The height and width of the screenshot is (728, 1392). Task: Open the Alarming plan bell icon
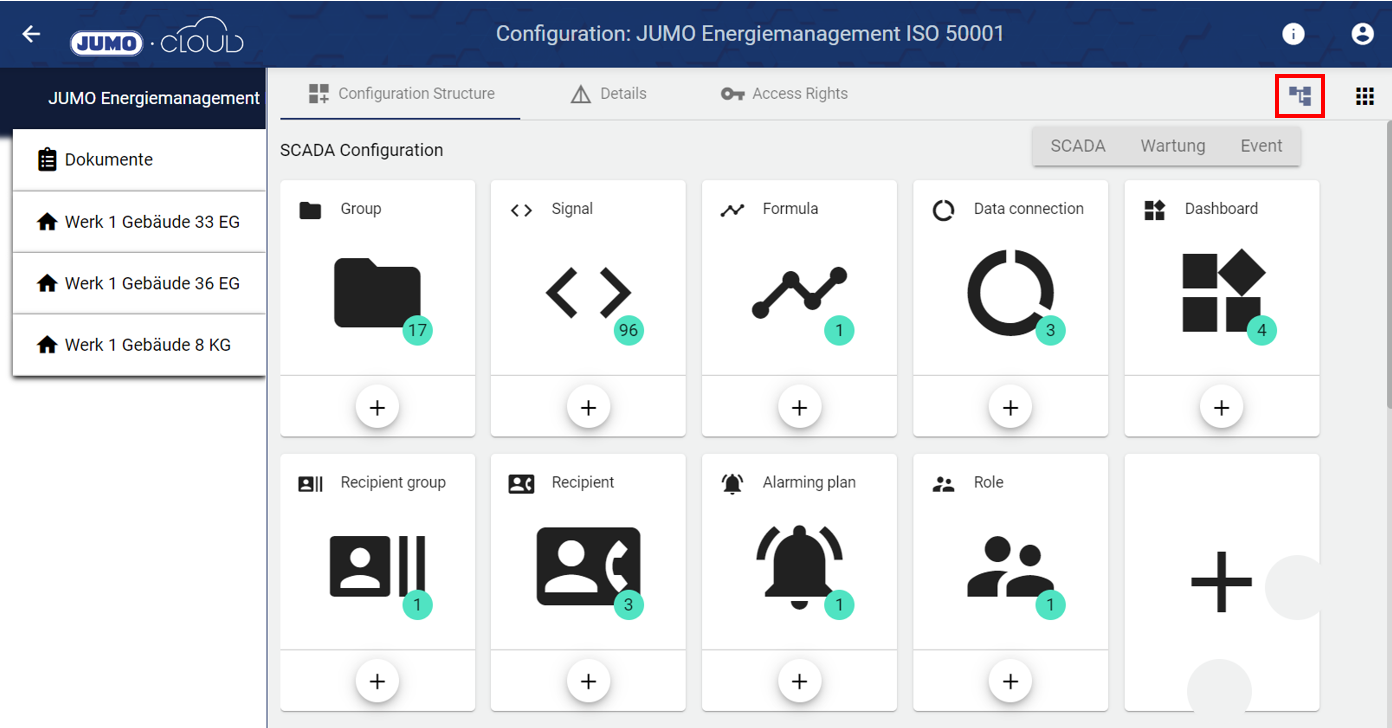799,567
